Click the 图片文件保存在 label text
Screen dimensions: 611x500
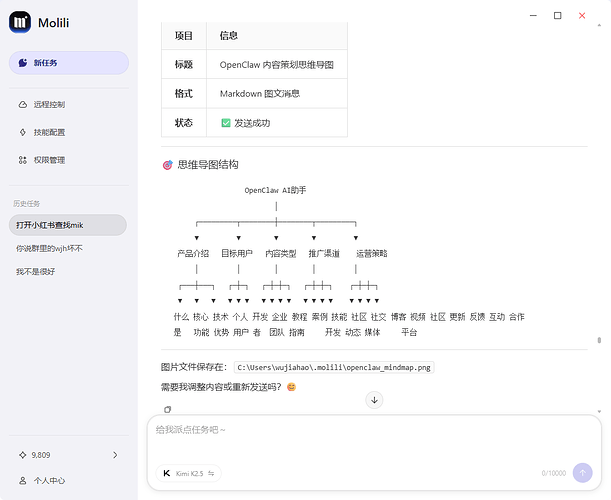(x=194, y=367)
